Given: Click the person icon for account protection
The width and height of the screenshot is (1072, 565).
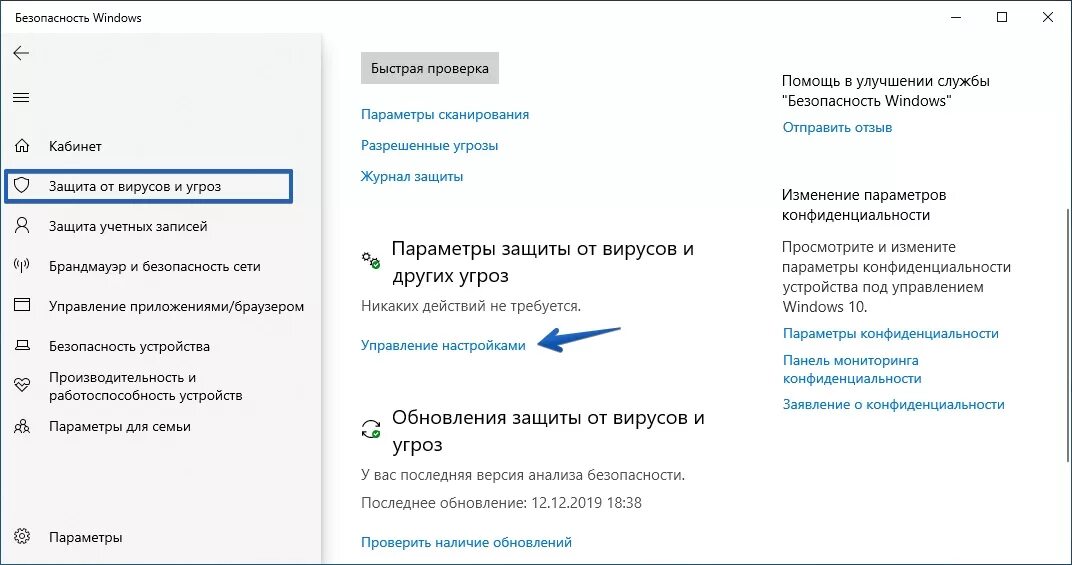Looking at the screenshot, I should [22, 226].
